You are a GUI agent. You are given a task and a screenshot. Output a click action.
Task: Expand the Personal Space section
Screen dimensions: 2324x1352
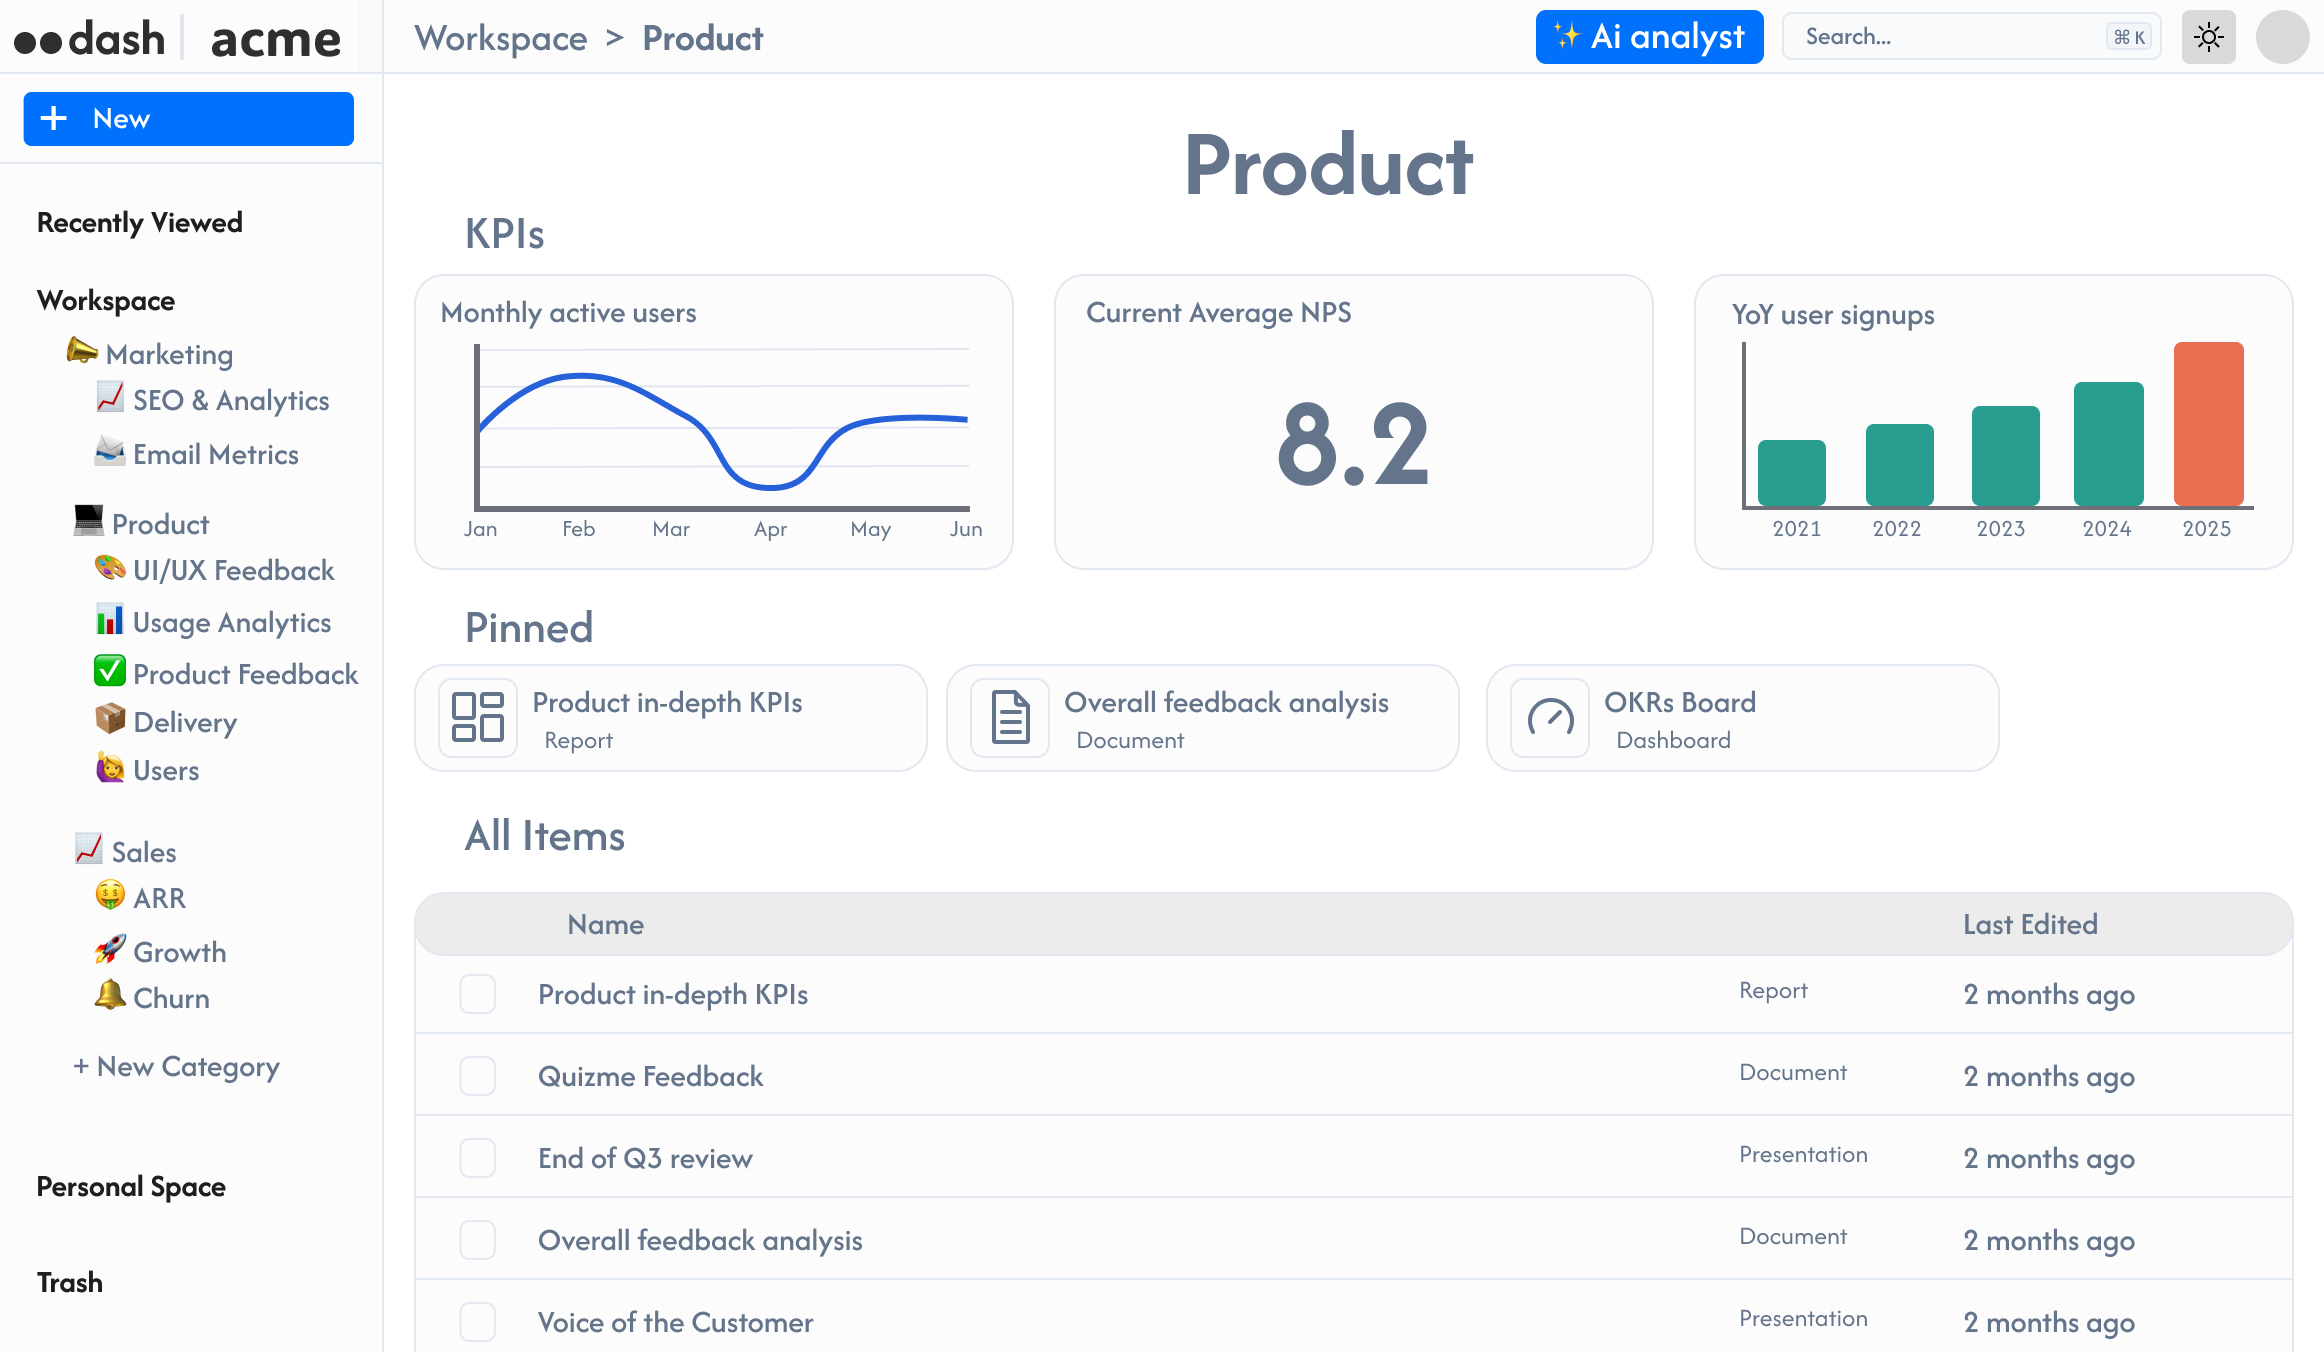click(x=131, y=1187)
